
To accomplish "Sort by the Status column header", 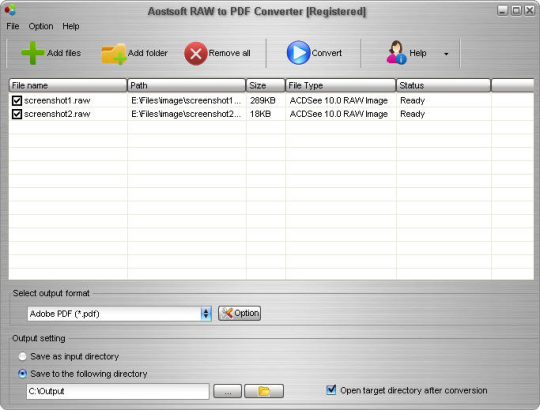I will (x=444, y=85).
